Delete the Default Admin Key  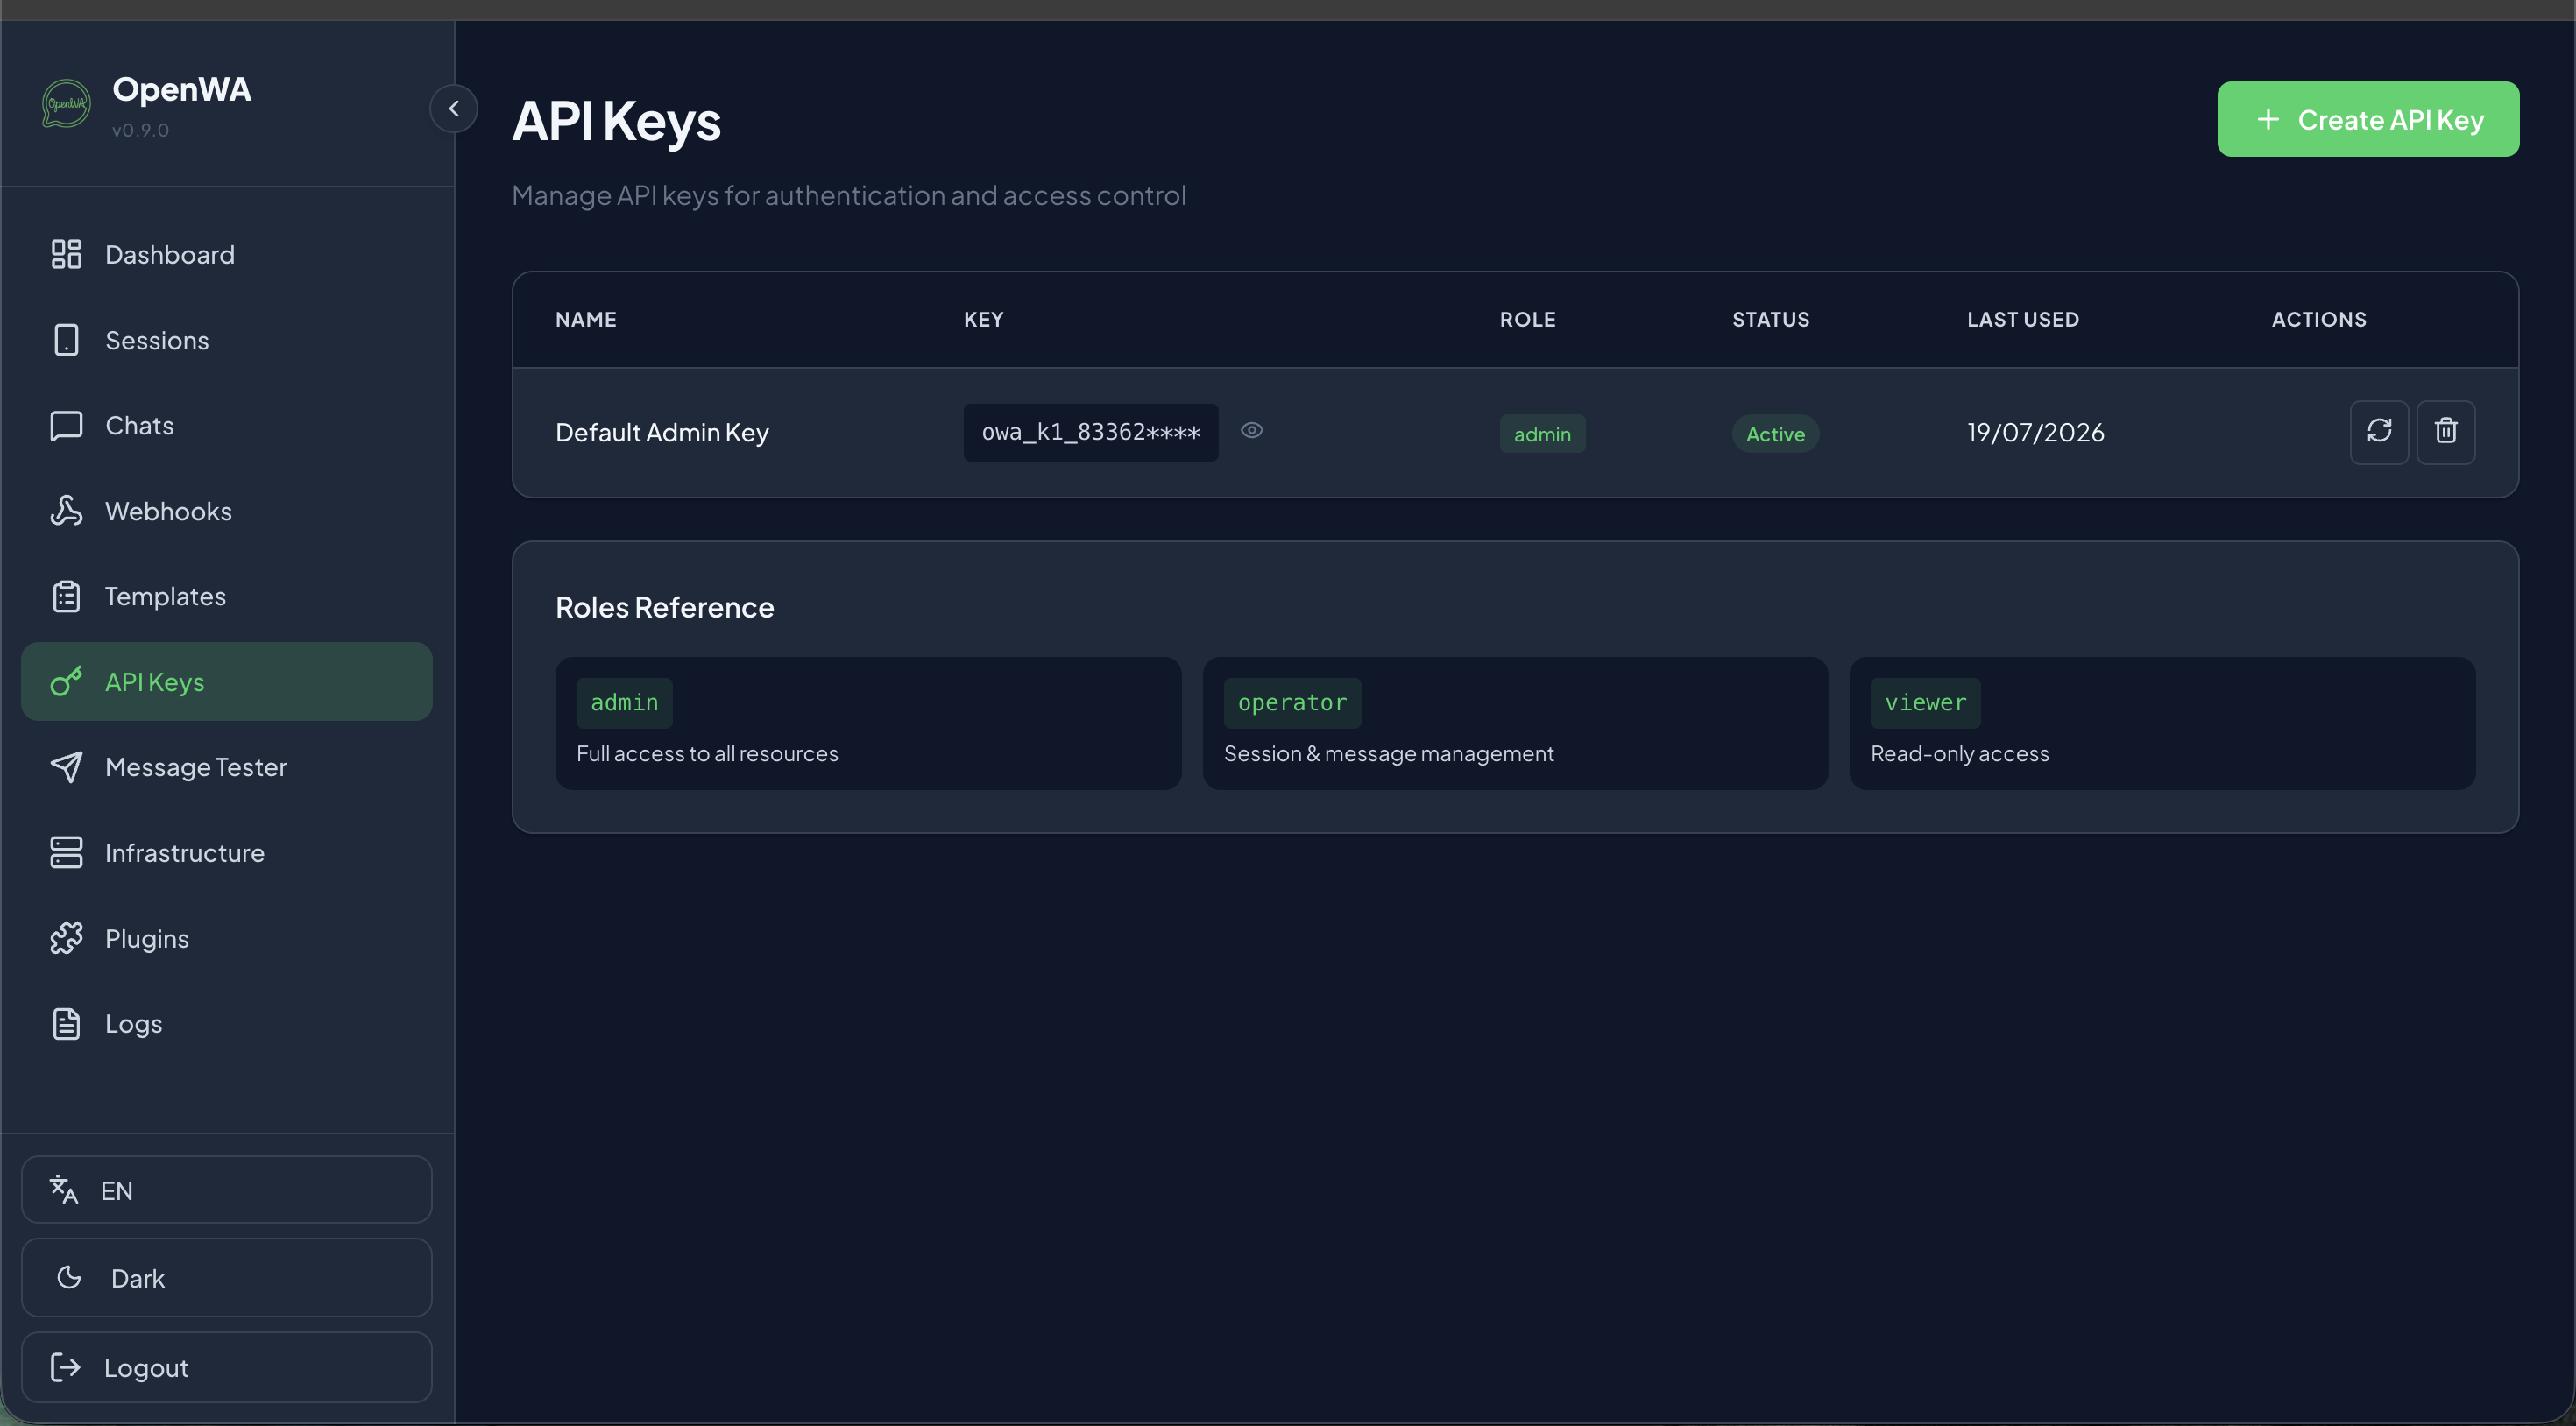[2446, 432]
